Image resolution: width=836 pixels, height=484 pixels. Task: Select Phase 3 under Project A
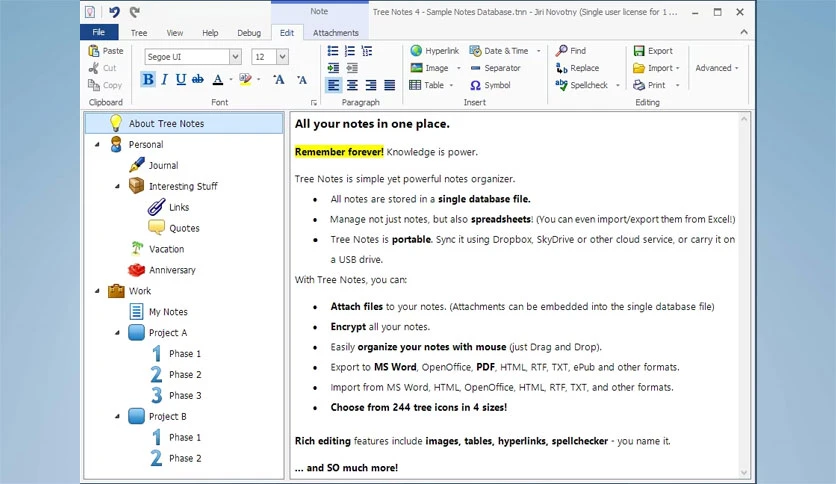pos(185,396)
